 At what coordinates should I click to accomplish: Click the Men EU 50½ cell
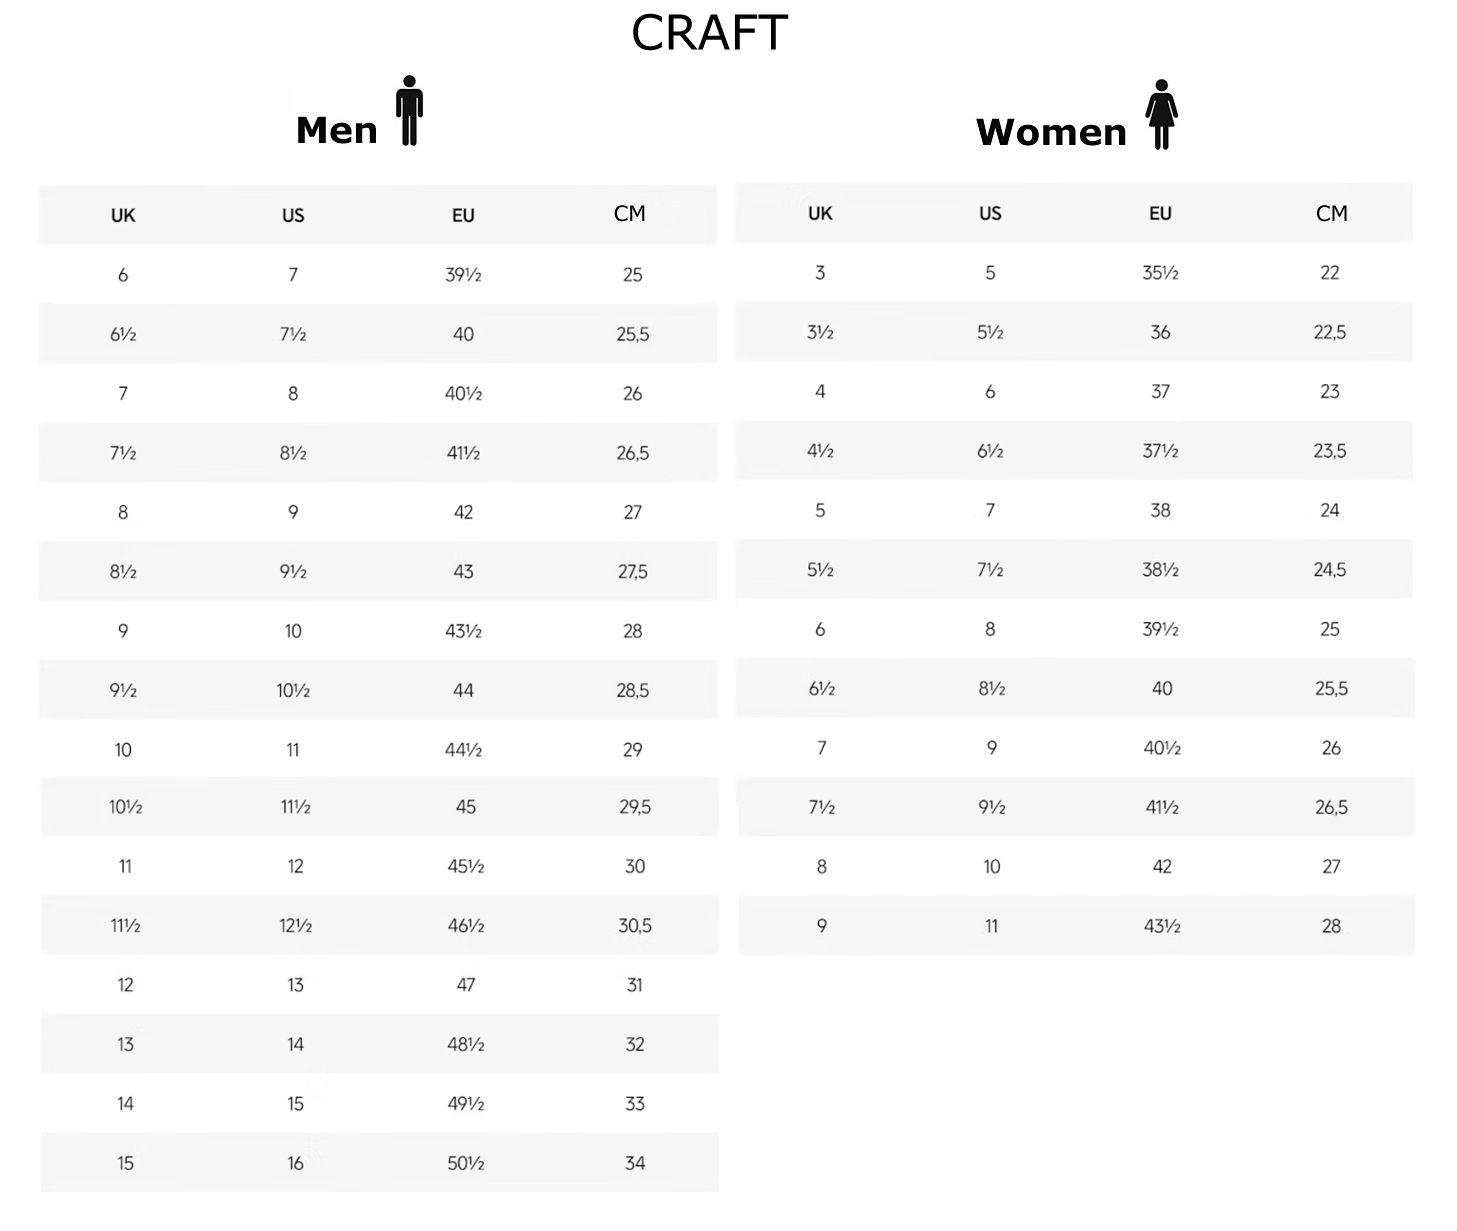point(466,1163)
